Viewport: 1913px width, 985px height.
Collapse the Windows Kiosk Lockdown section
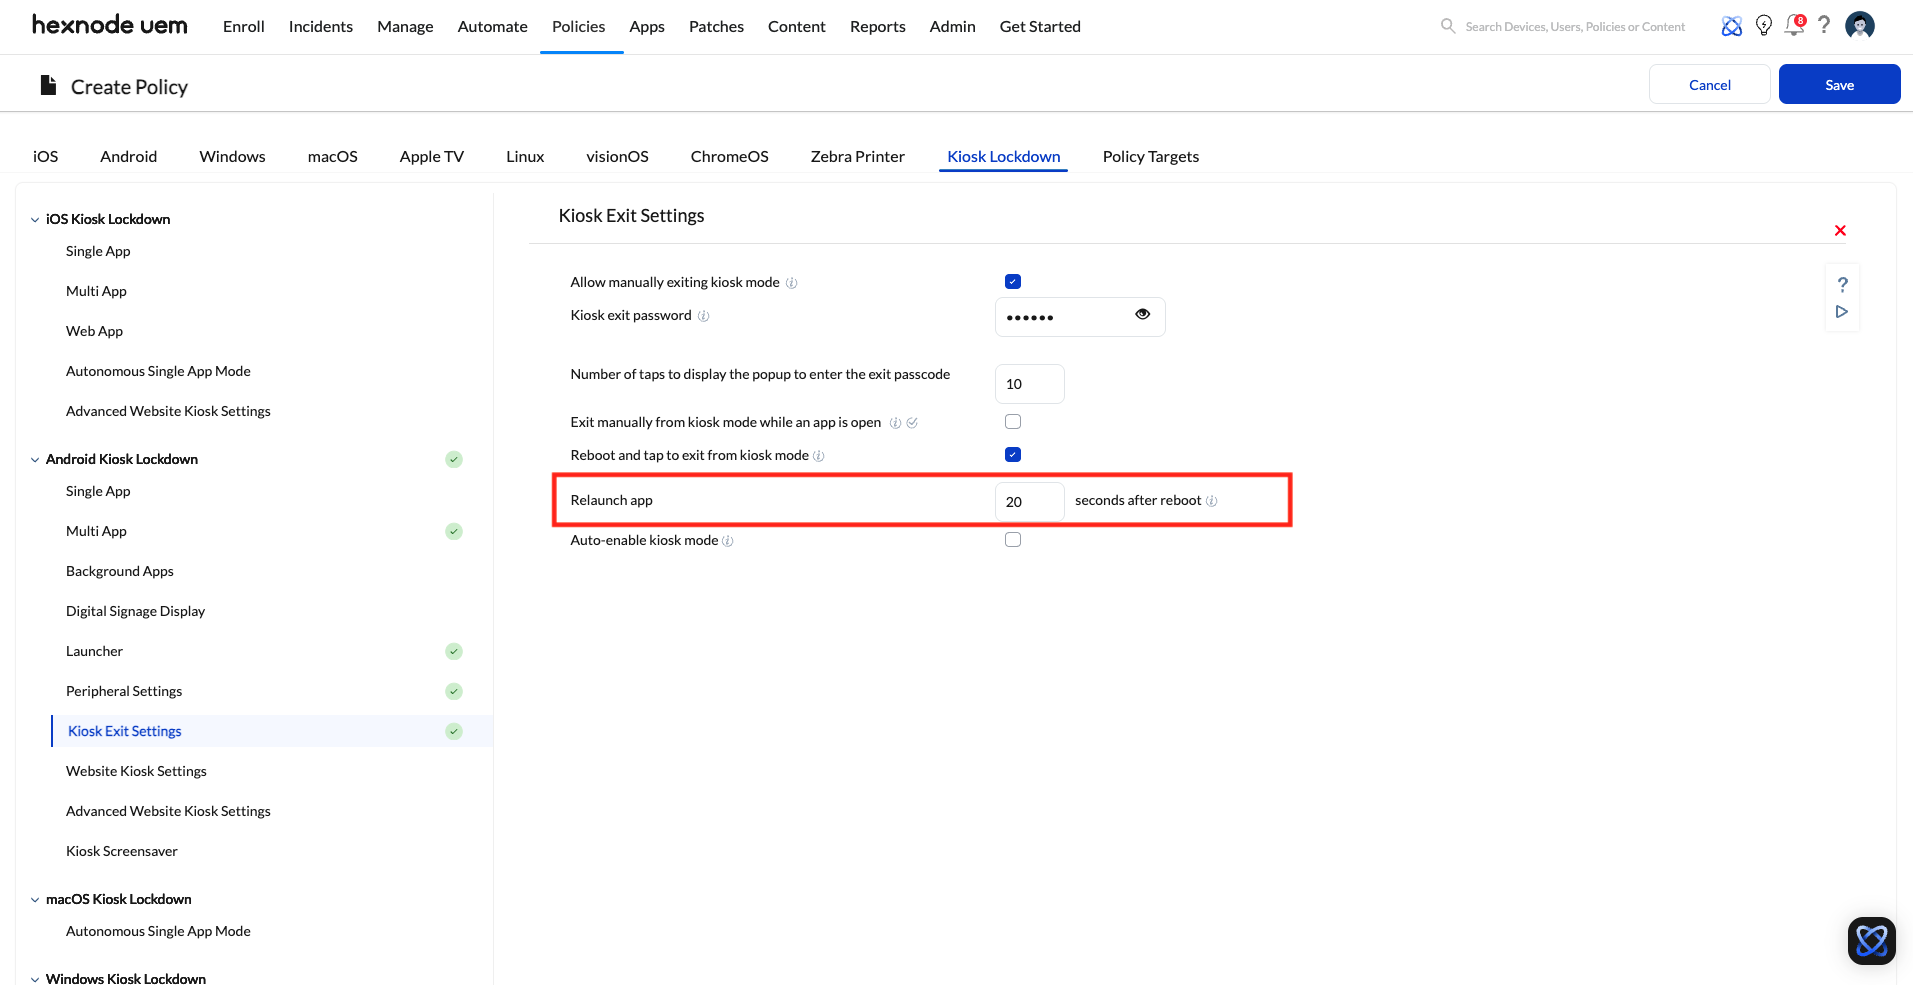pyautogui.click(x=35, y=979)
